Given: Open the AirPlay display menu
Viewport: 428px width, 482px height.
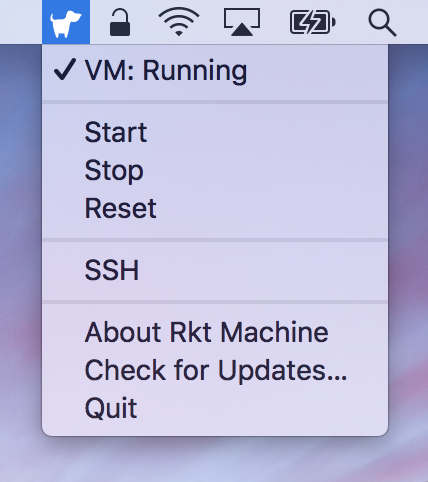Looking at the screenshot, I should pyautogui.click(x=242, y=22).
